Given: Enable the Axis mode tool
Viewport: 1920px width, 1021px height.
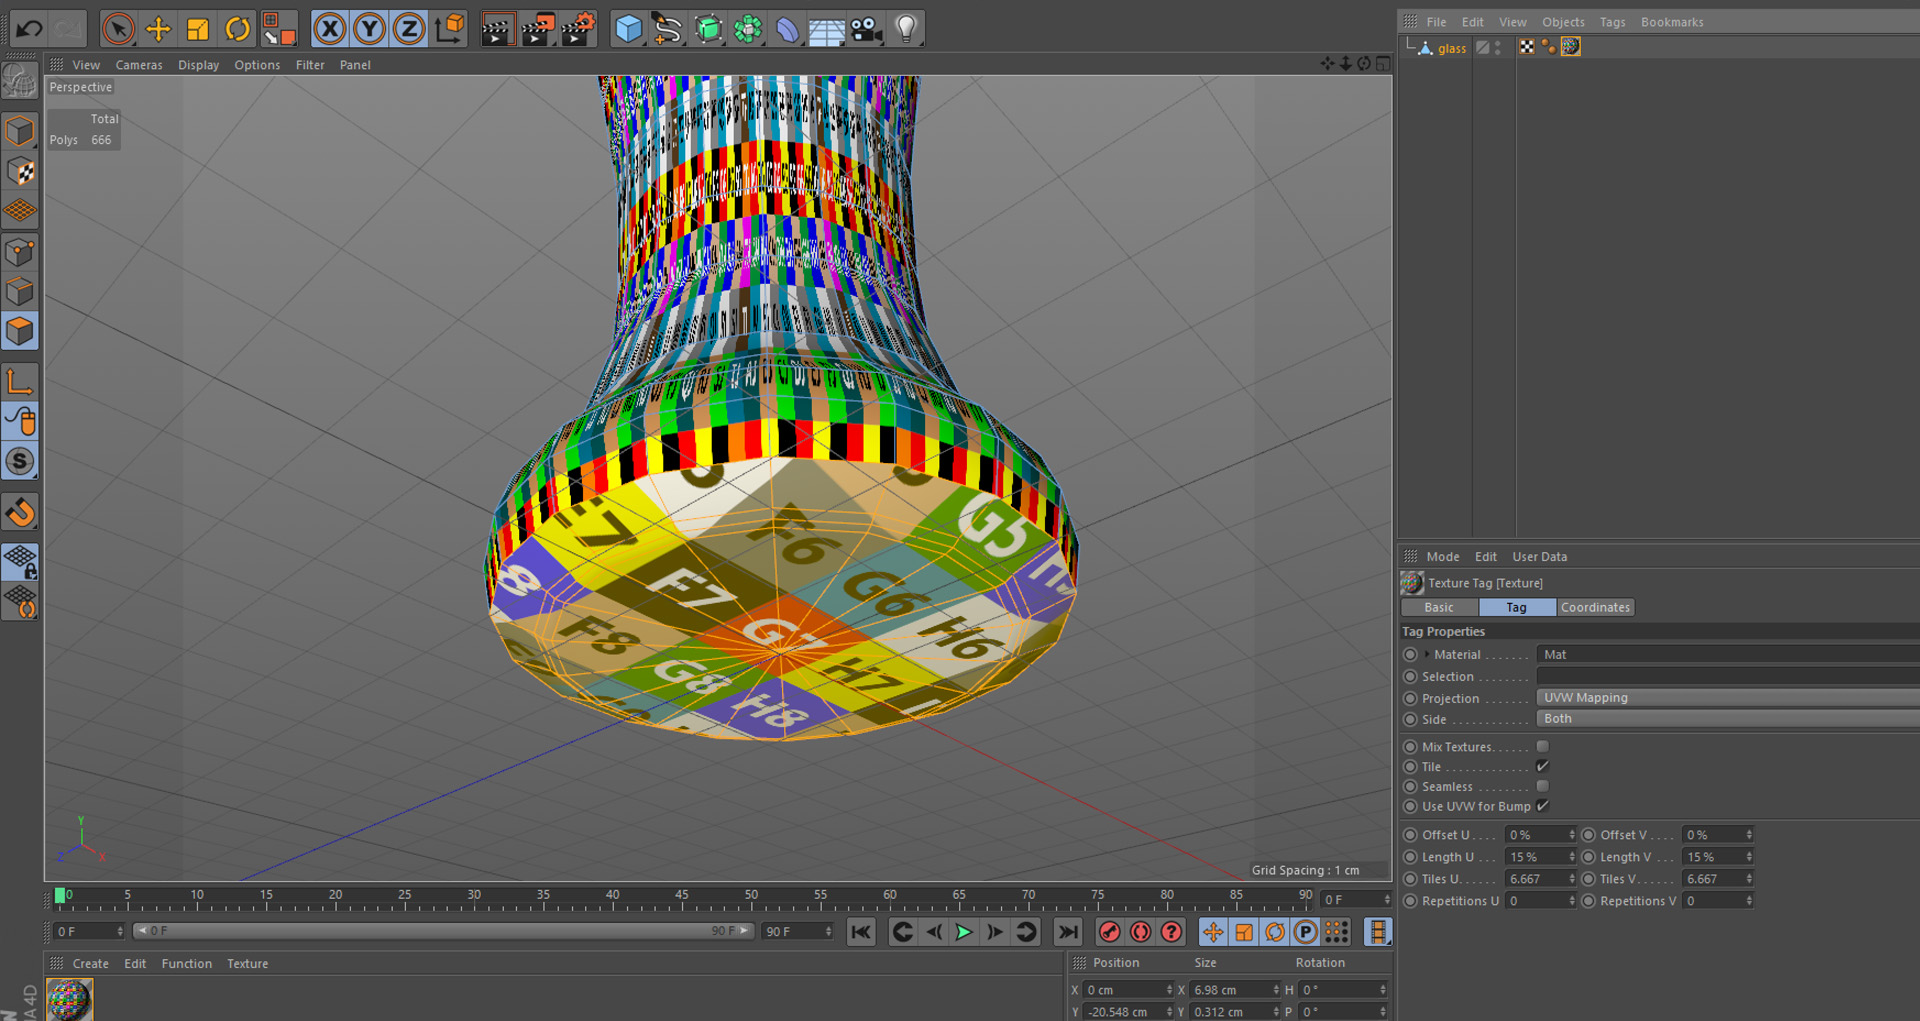Looking at the screenshot, I should pyautogui.click(x=20, y=381).
